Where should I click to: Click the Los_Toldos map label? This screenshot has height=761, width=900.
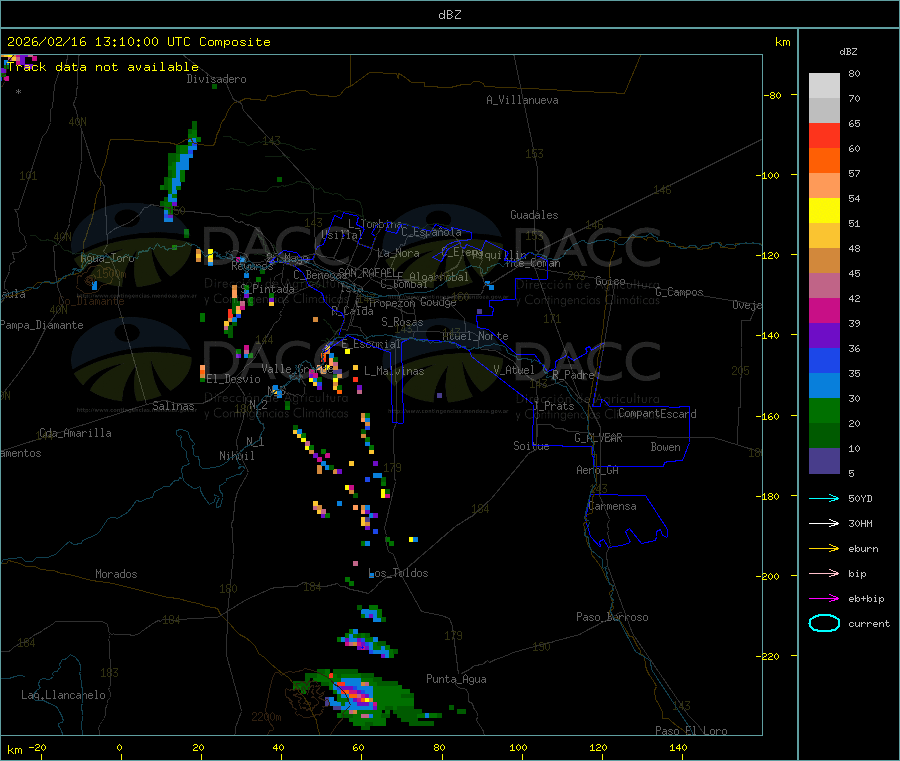tap(398, 573)
